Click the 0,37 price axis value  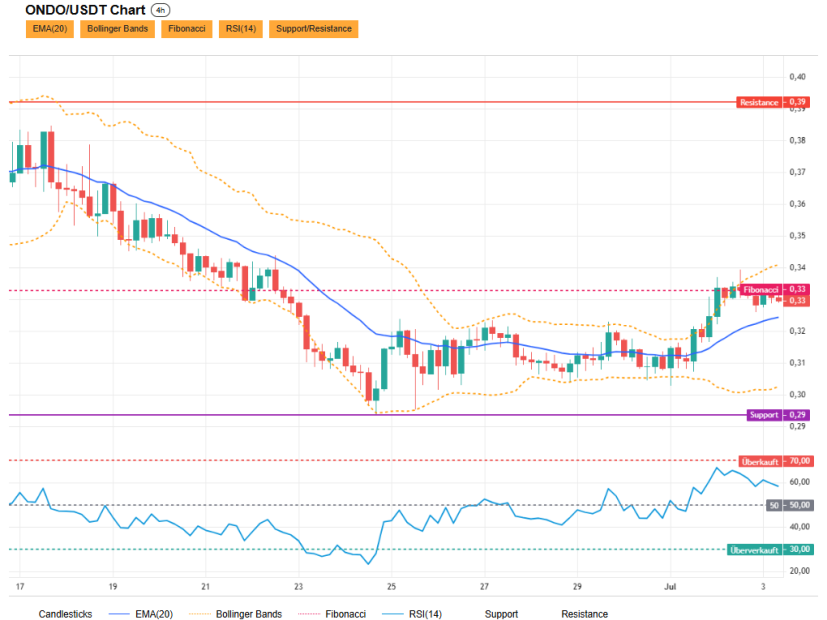[x=797, y=172]
